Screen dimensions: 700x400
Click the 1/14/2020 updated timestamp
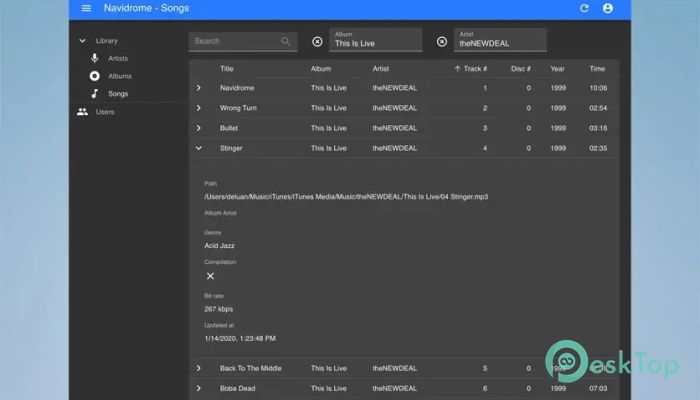240,338
